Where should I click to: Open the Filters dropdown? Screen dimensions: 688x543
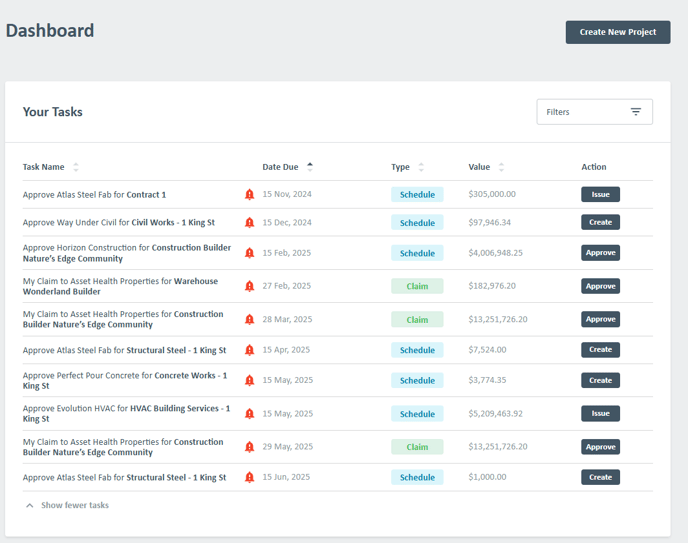tap(594, 112)
